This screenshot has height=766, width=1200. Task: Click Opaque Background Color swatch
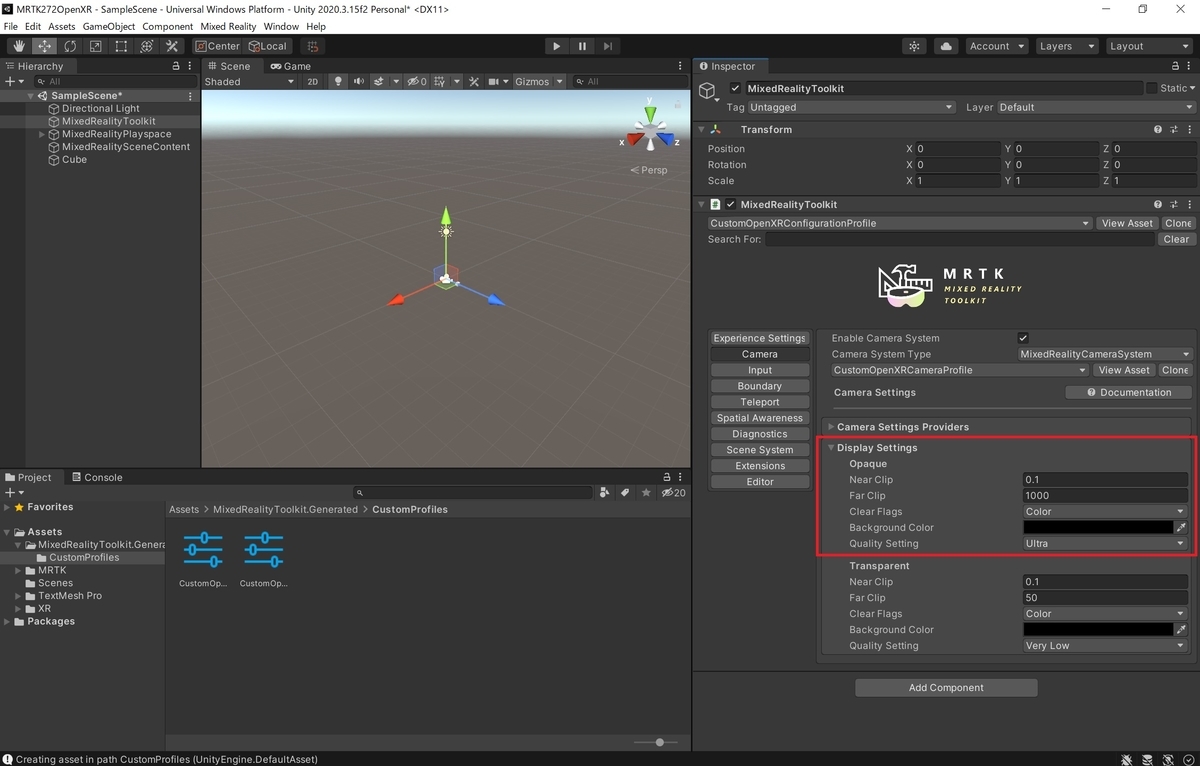pyautogui.click(x=1098, y=528)
